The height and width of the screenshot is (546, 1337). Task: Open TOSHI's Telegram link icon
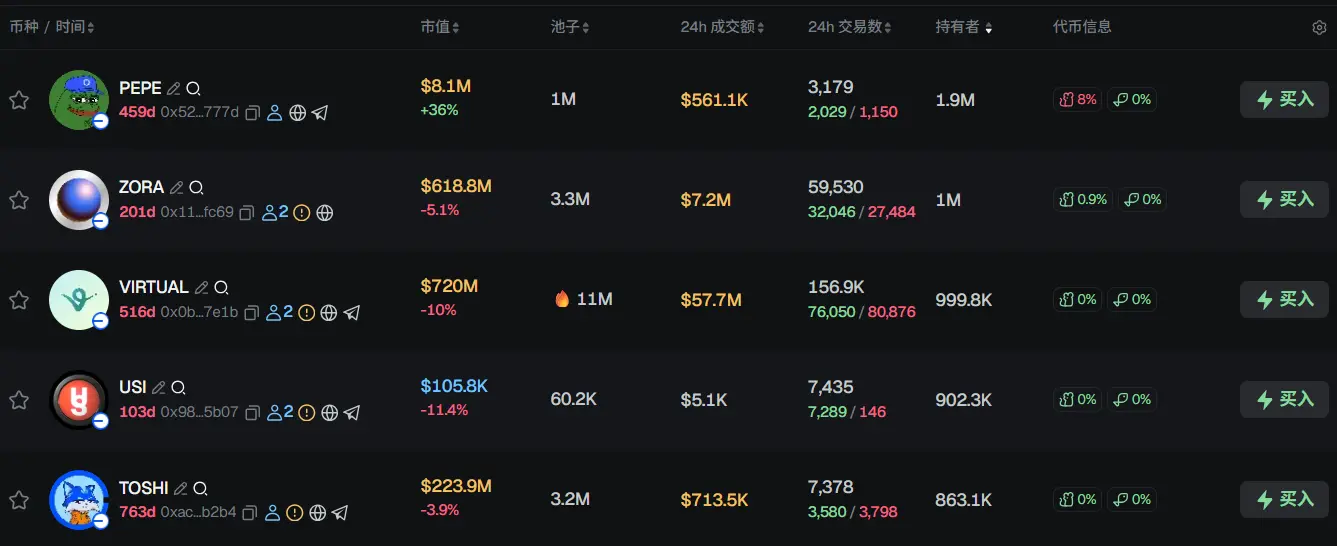coord(340,513)
